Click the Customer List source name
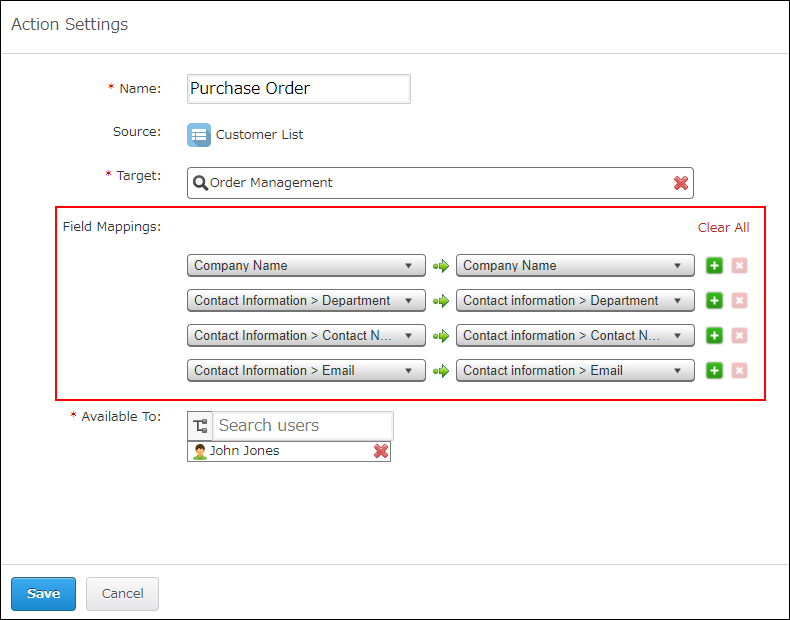790x620 pixels. [259, 135]
